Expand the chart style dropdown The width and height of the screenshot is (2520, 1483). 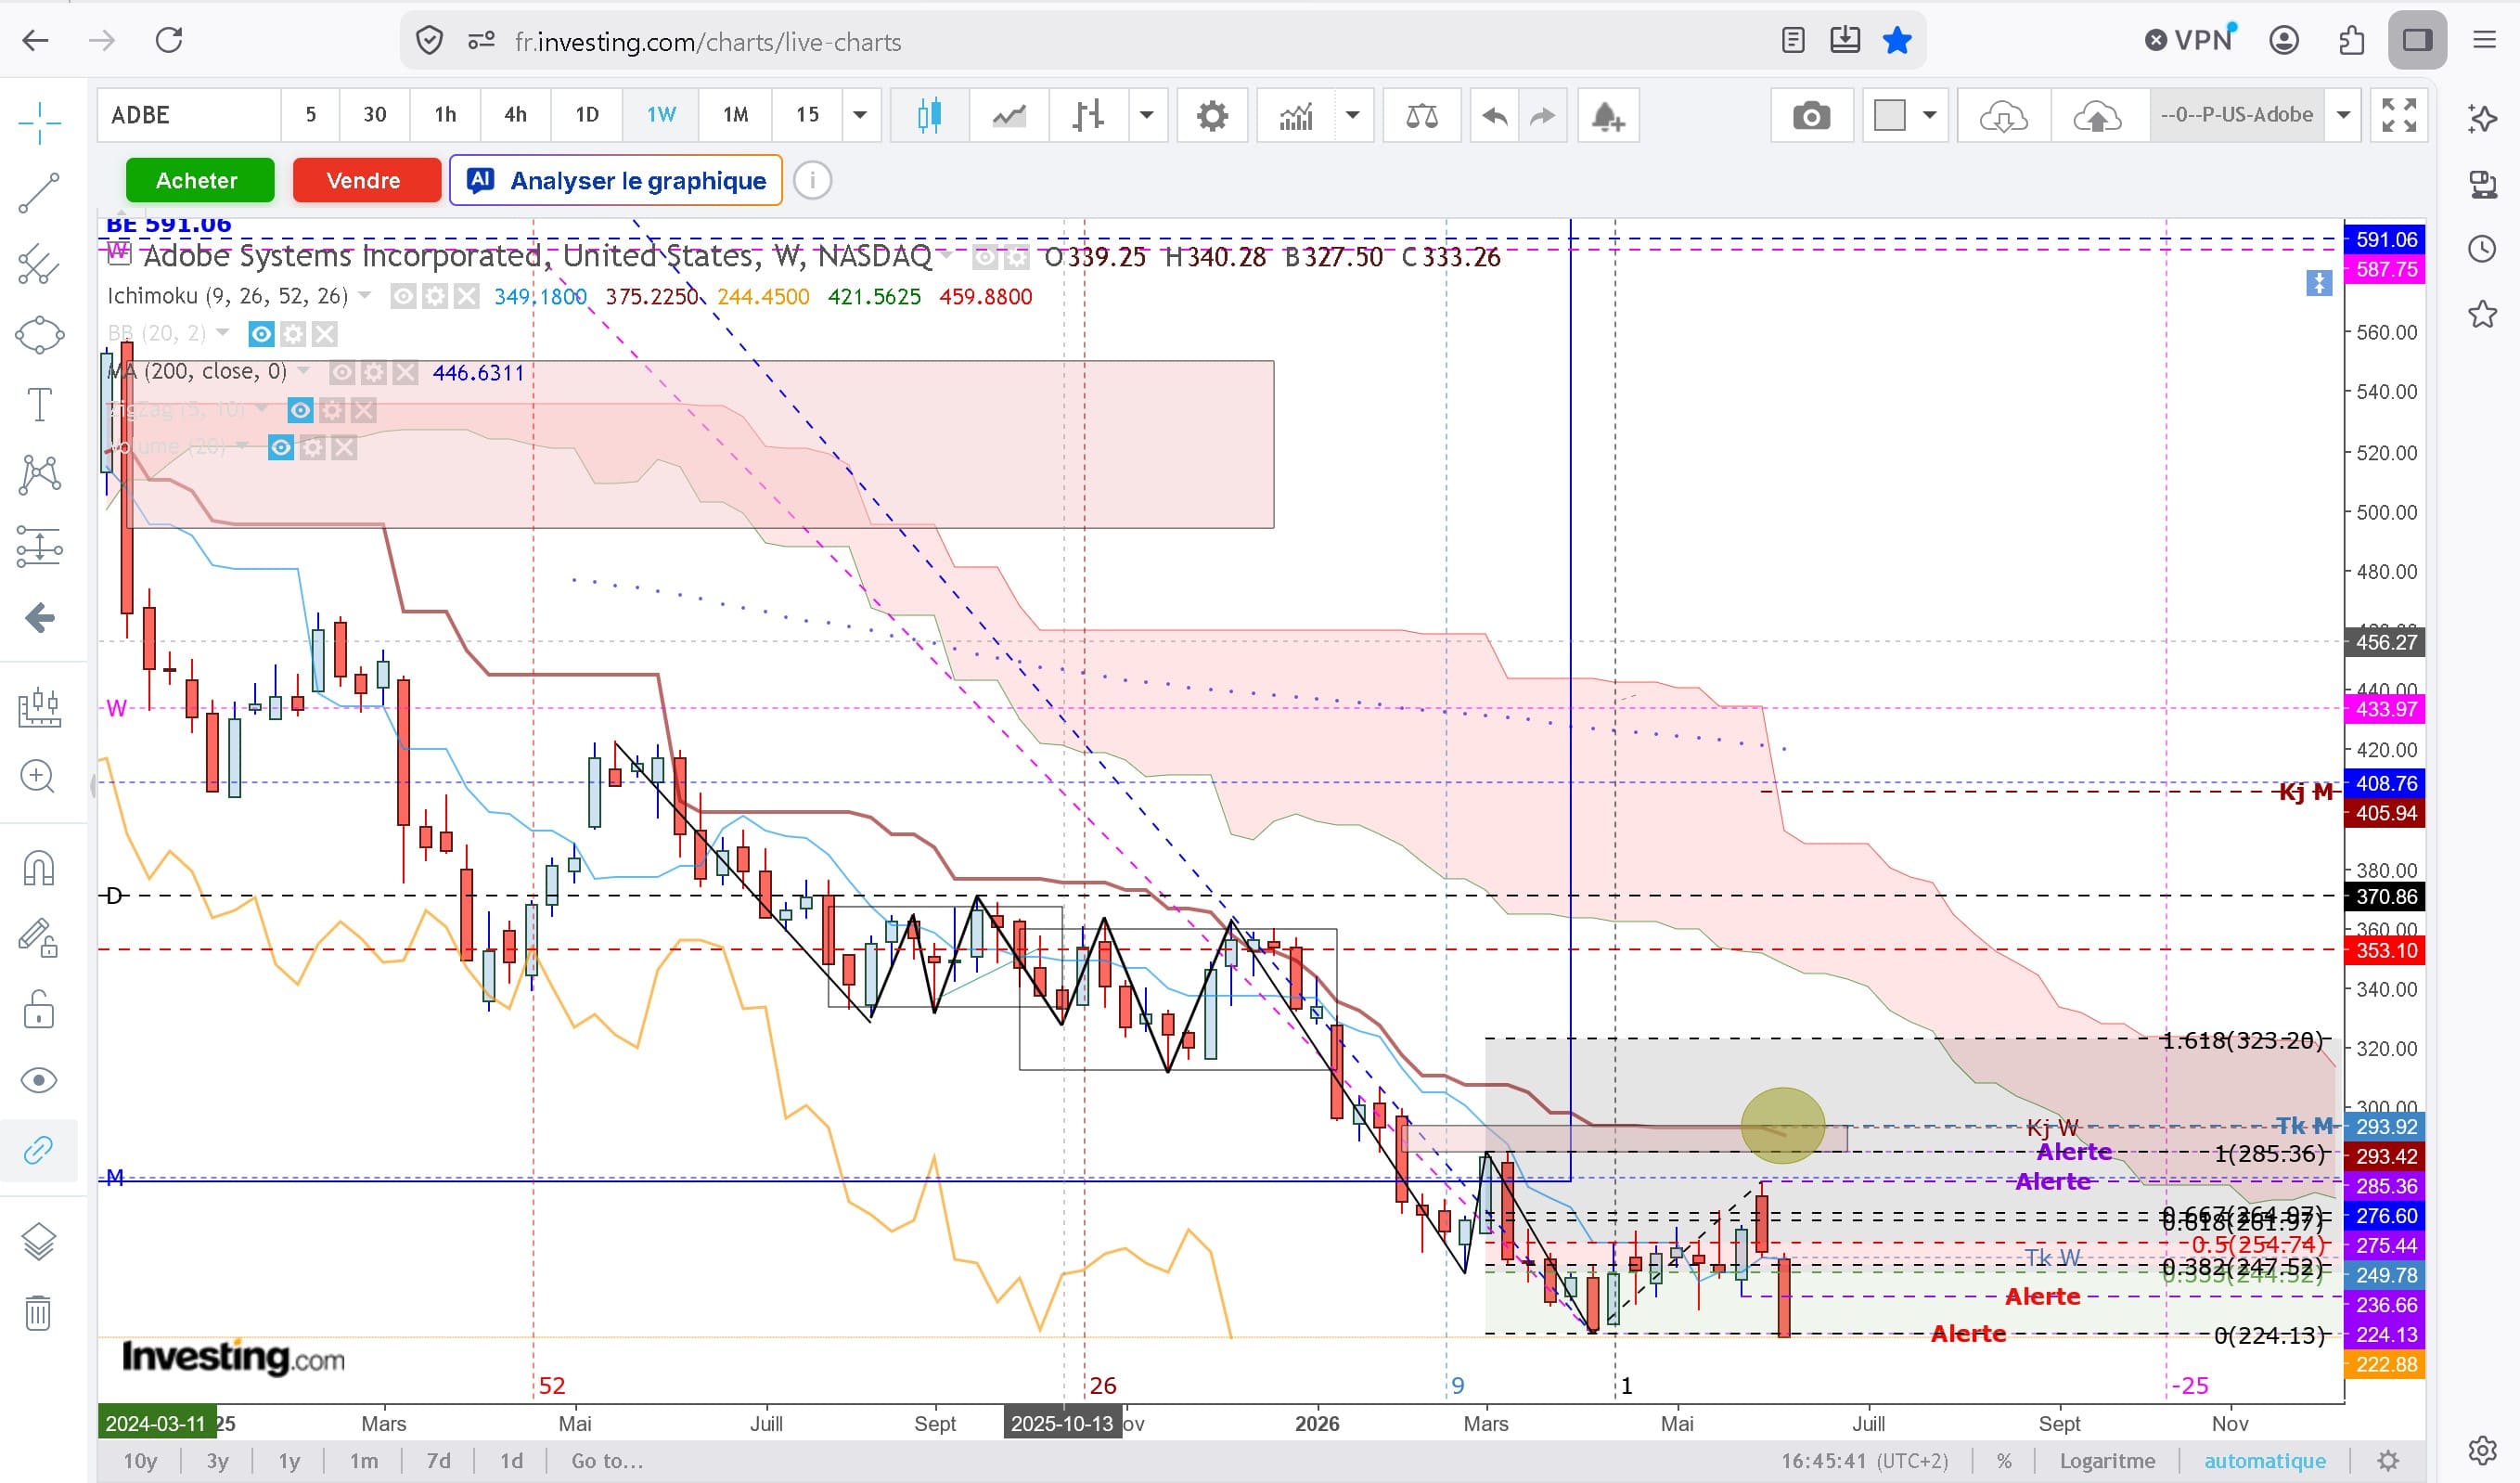[x=1147, y=115]
